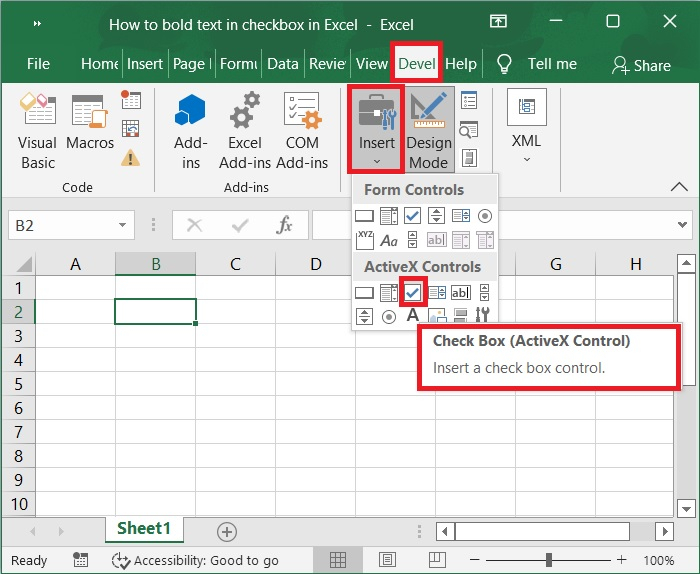Select the Form Controls option button
700x574 pixels.
coord(485,215)
